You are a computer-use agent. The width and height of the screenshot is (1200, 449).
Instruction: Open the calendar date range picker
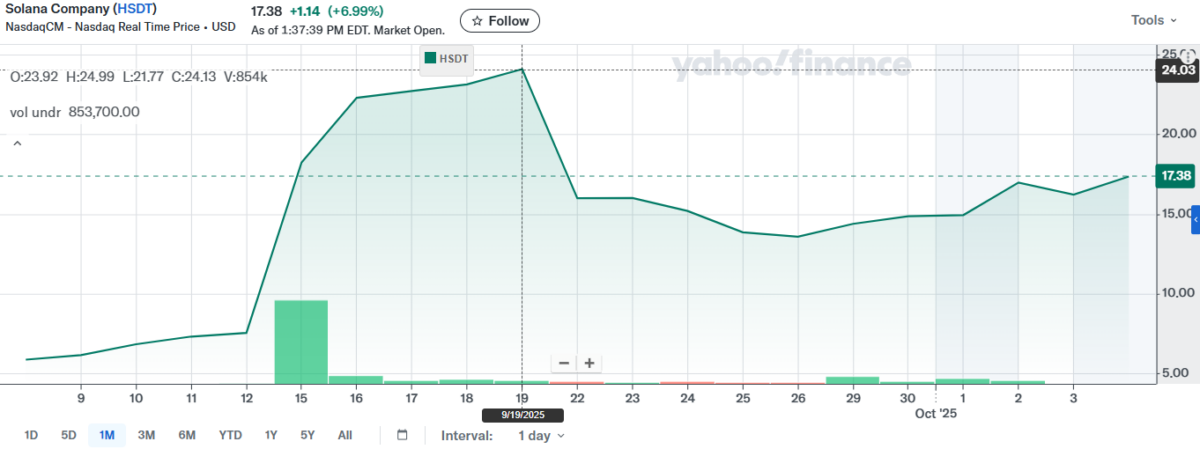(x=403, y=435)
